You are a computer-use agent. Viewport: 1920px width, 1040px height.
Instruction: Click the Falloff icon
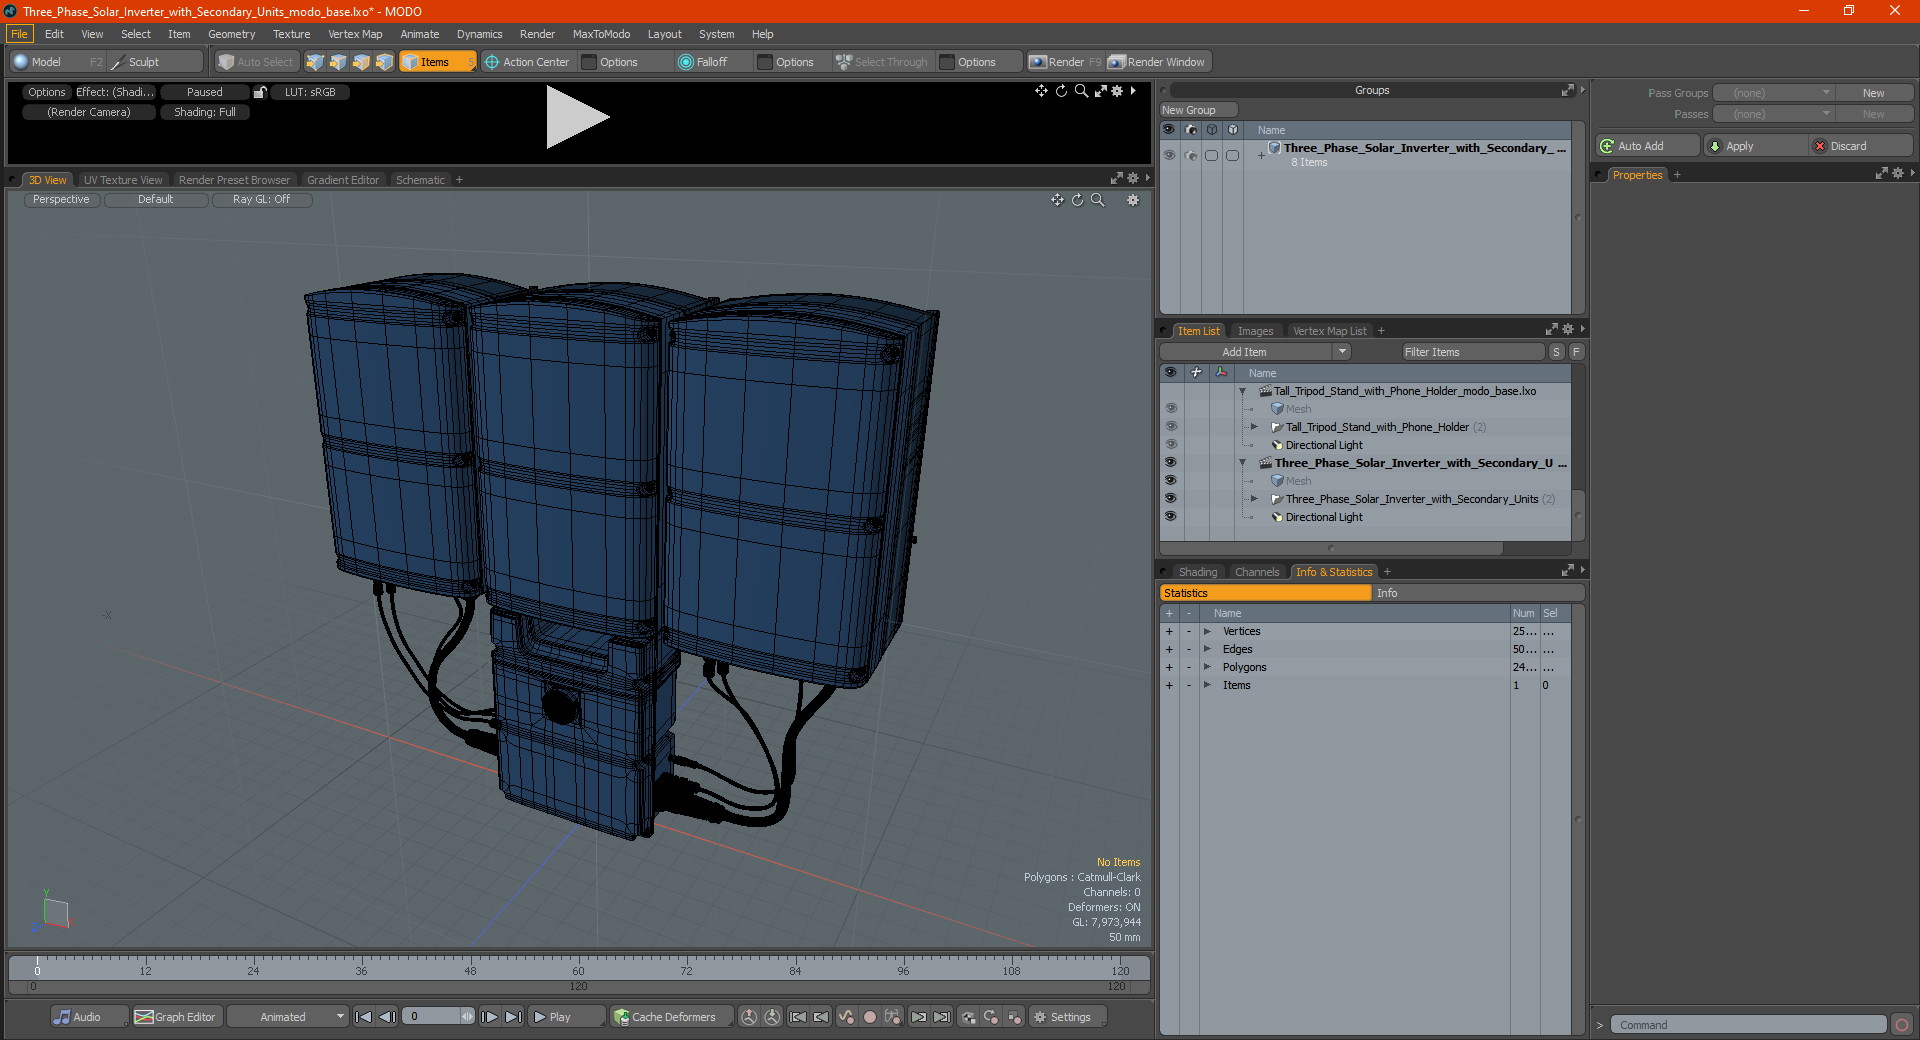click(x=685, y=62)
